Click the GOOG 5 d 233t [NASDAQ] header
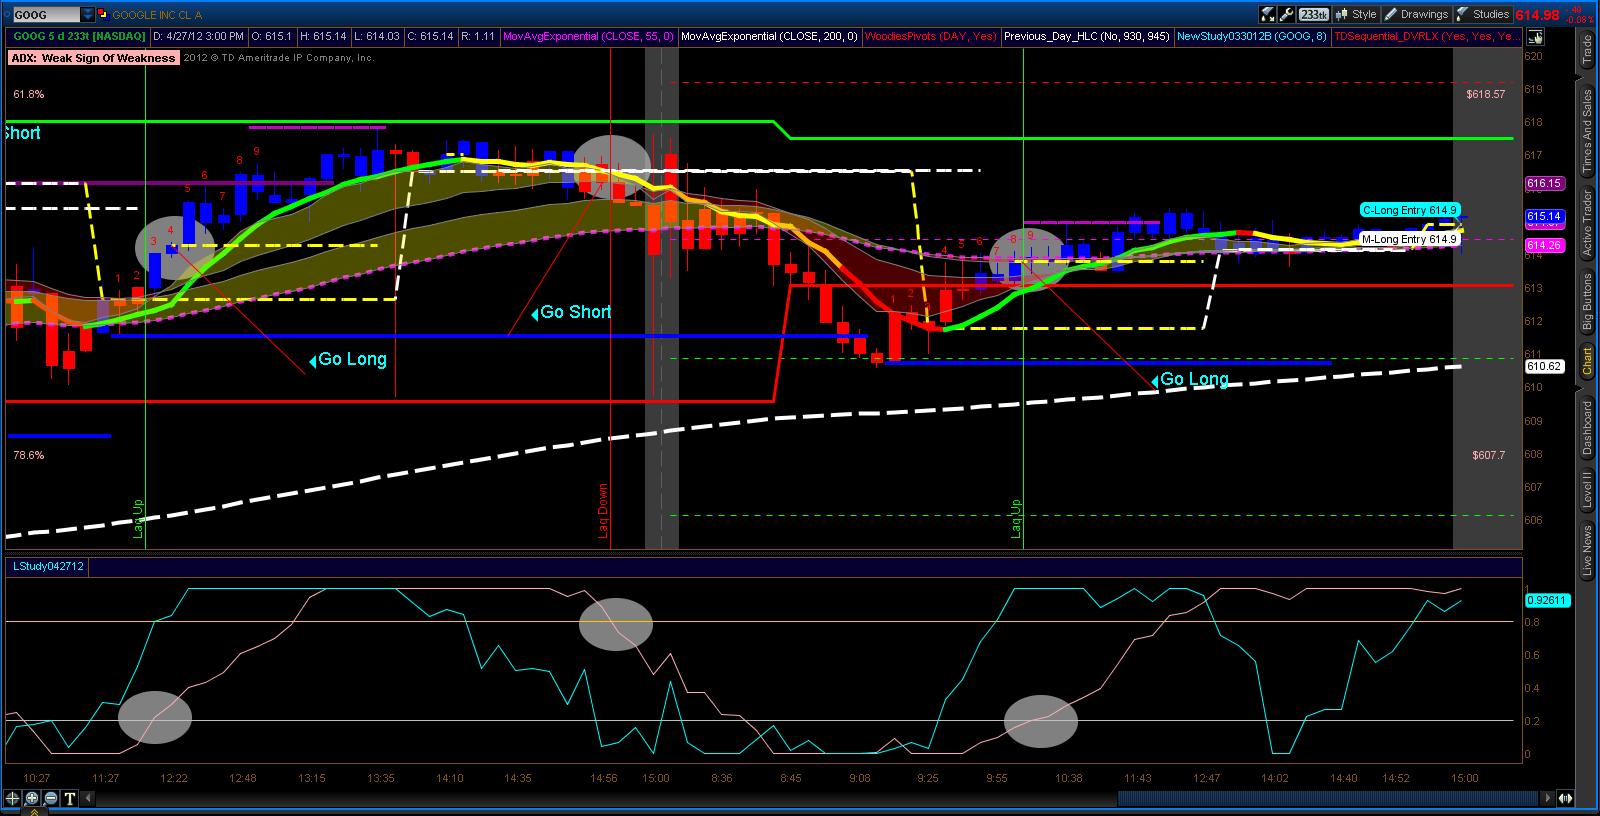 78,36
